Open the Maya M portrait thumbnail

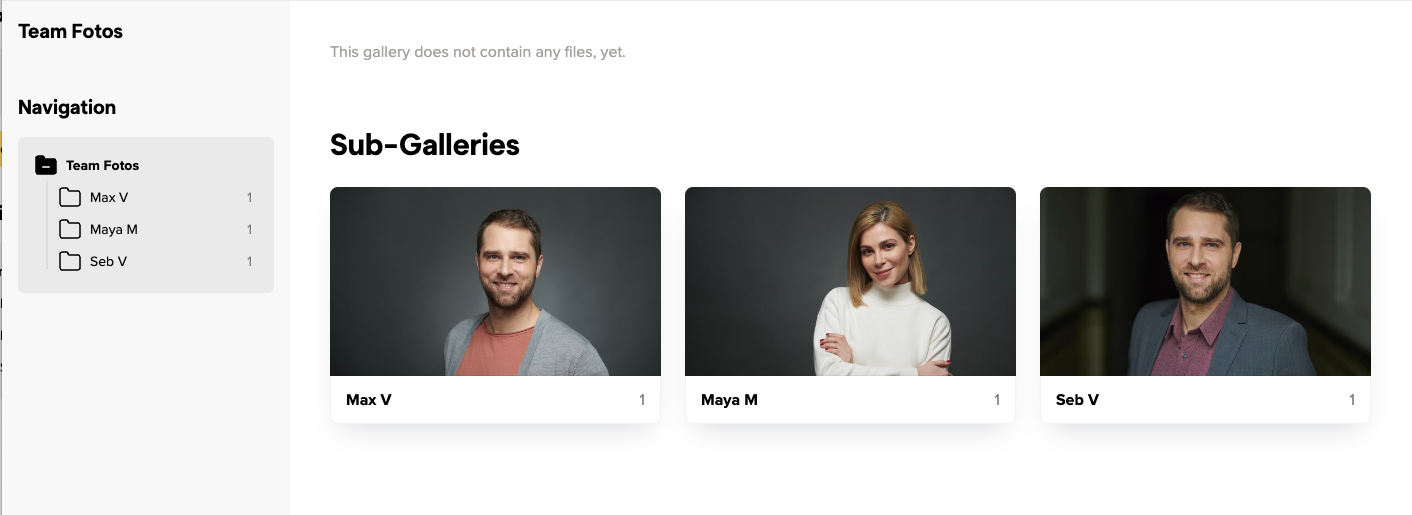click(850, 281)
